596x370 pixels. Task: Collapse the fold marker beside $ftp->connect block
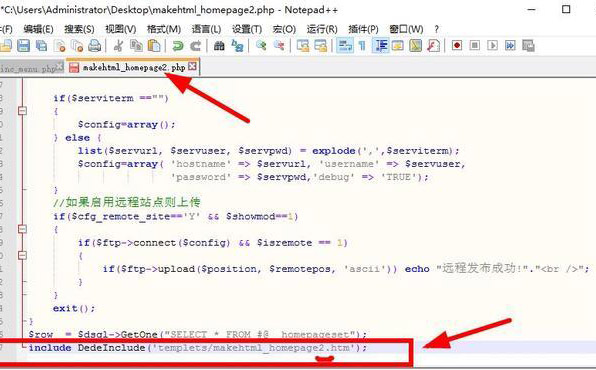tap(22, 255)
